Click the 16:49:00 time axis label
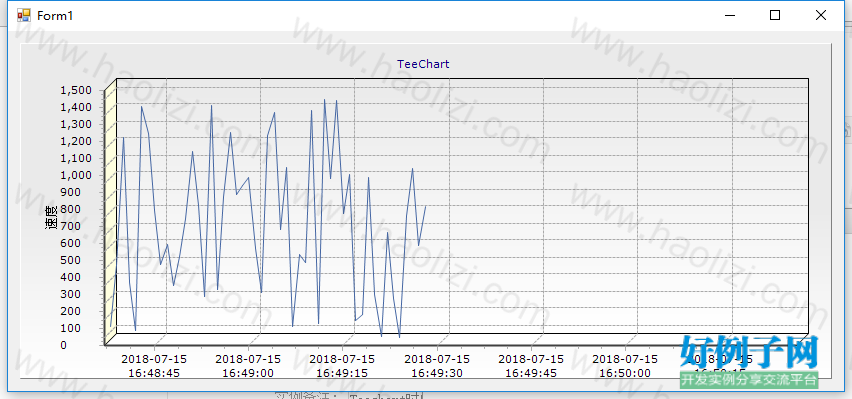 [248, 373]
